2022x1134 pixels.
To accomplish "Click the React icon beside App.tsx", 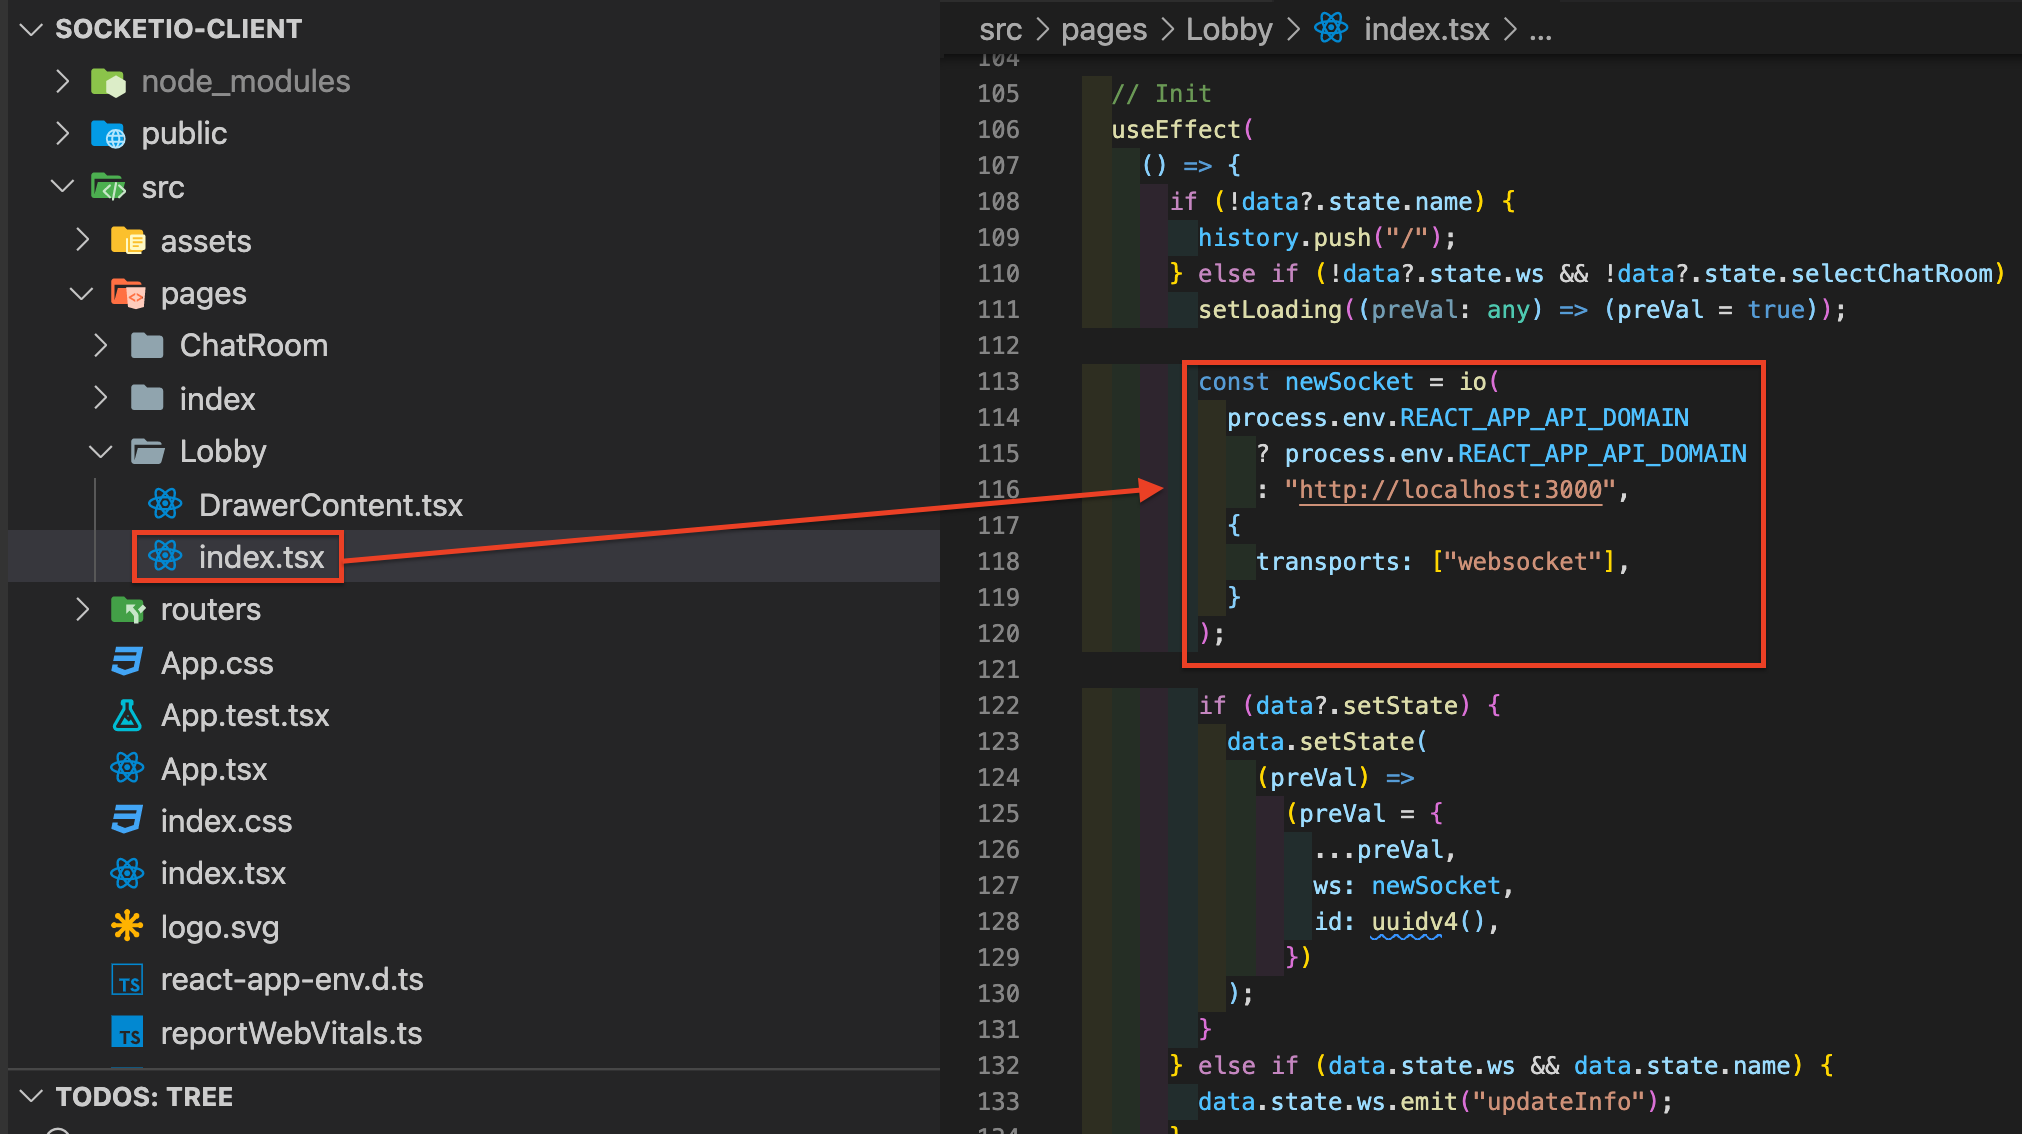I will point(127,768).
